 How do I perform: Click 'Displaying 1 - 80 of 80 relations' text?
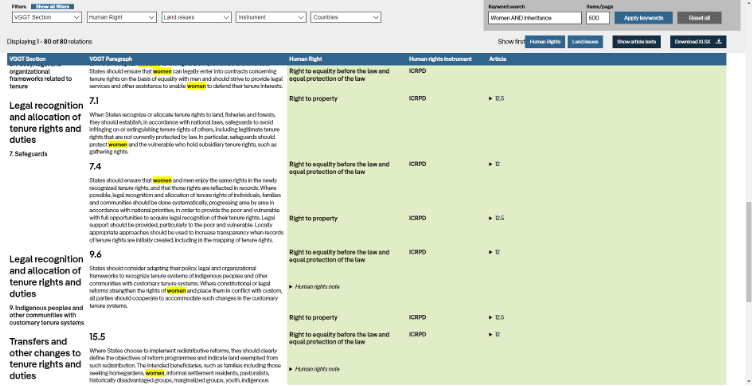[x=49, y=42]
